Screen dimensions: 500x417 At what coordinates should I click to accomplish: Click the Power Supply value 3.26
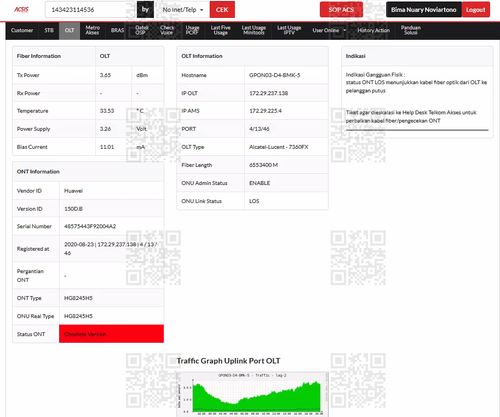point(105,129)
